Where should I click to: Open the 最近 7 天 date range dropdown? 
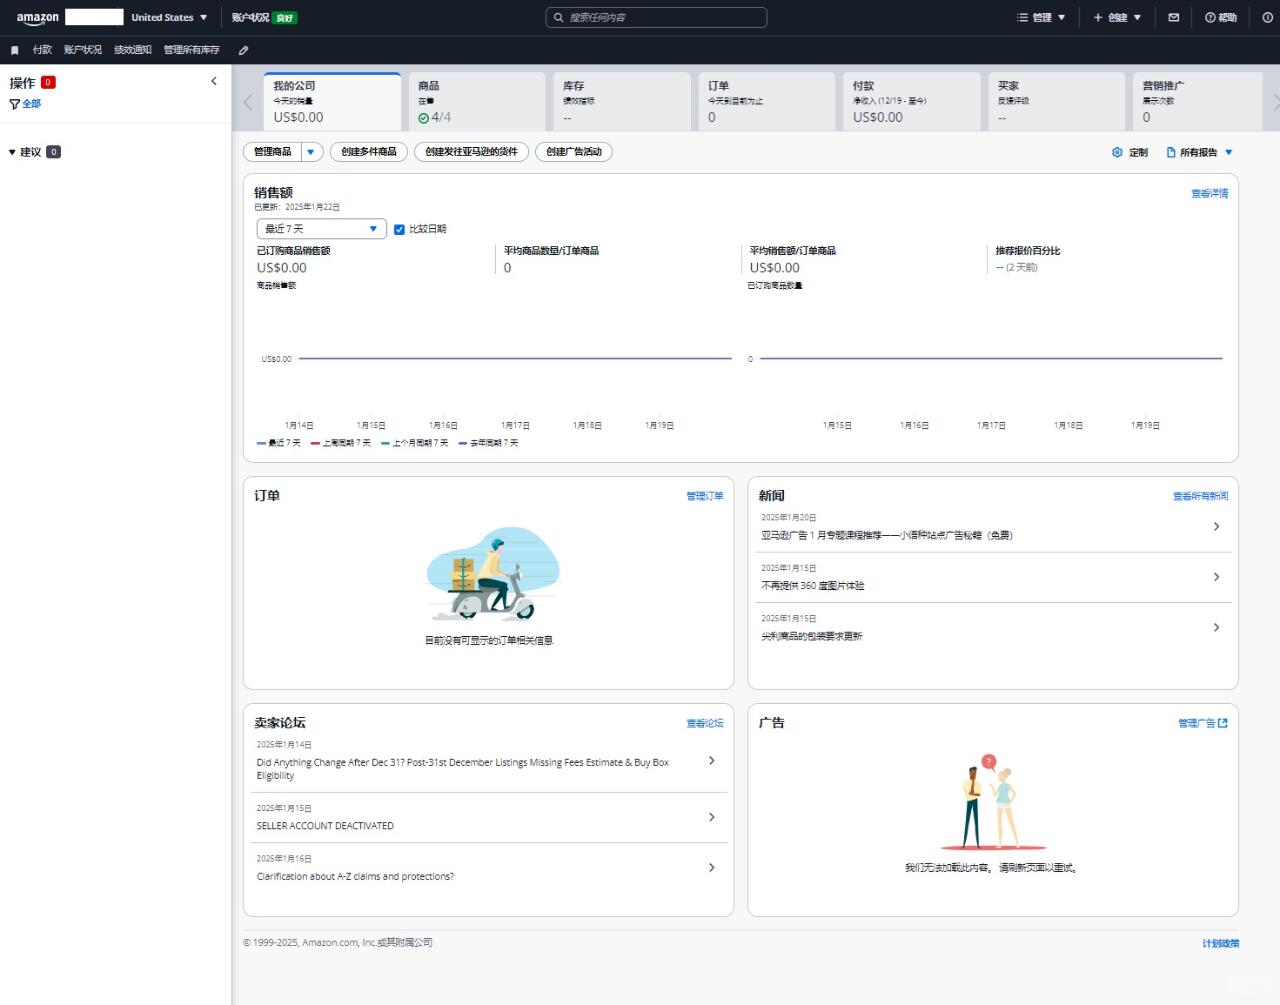coord(321,229)
